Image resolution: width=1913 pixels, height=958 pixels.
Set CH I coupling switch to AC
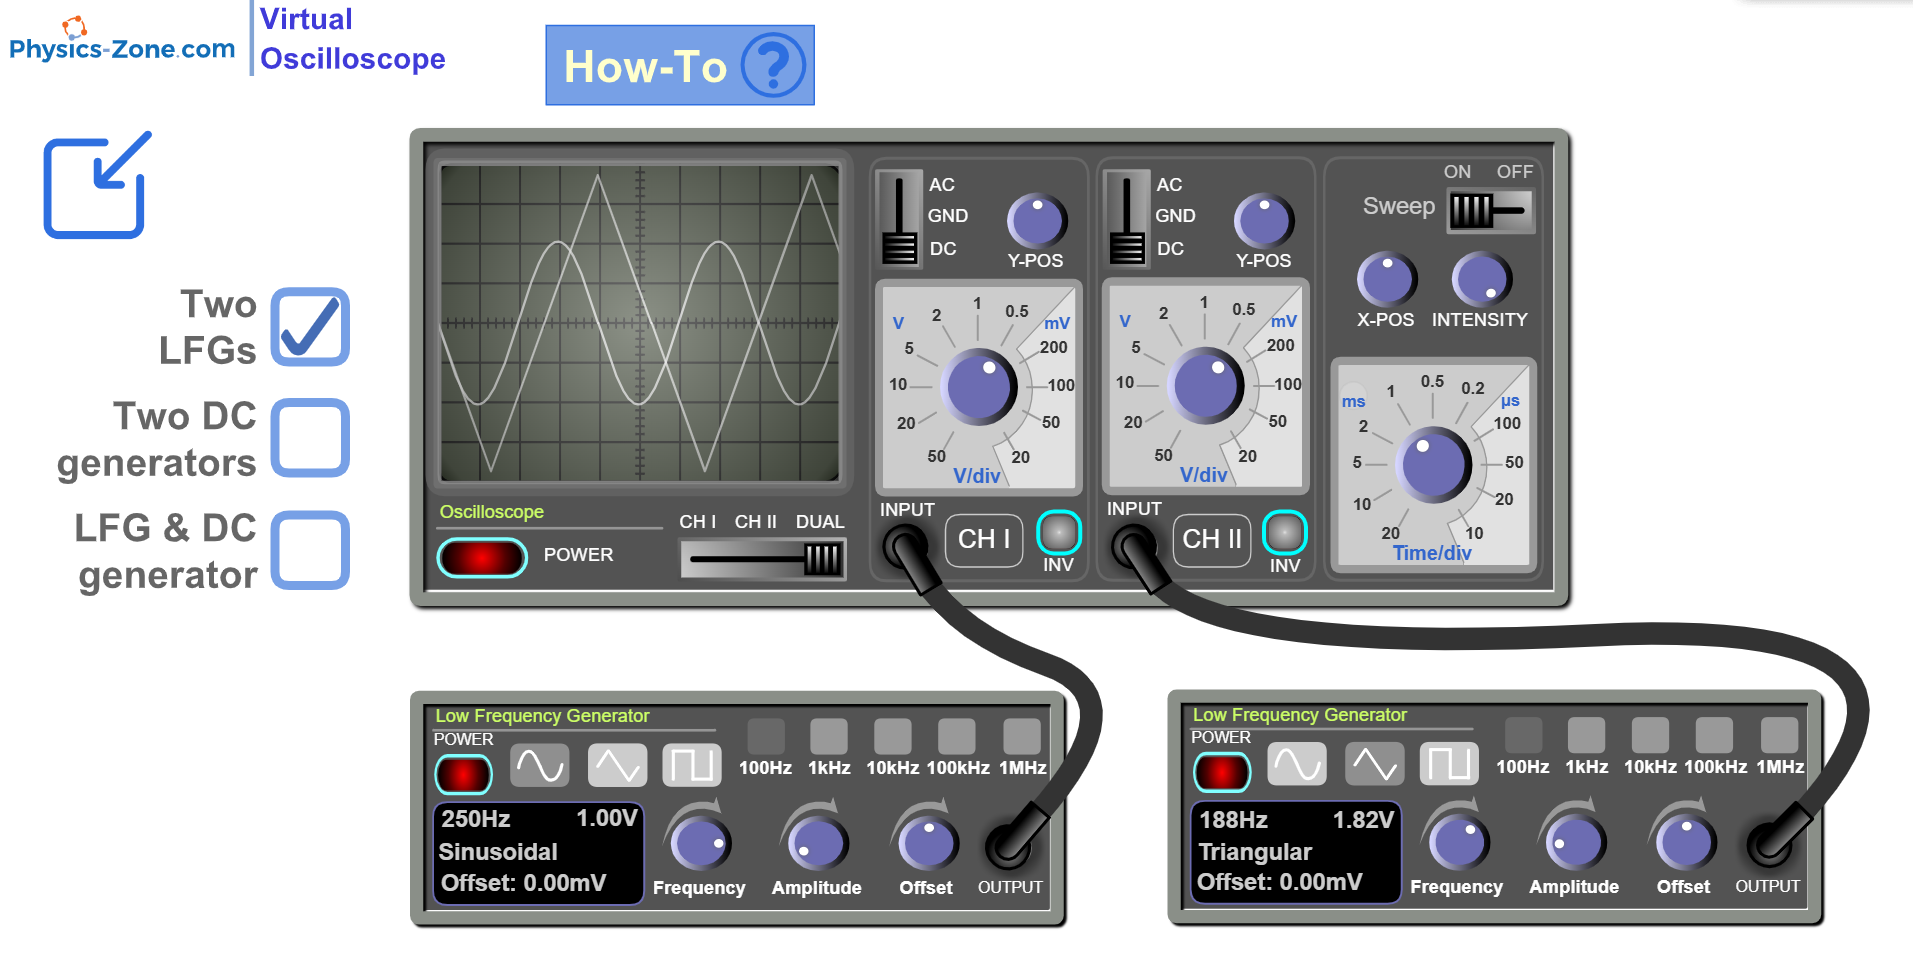pyautogui.click(x=898, y=185)
